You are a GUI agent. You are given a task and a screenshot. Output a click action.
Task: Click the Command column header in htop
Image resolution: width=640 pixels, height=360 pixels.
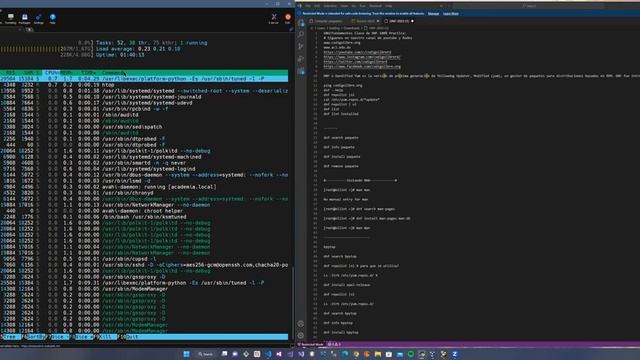(112, 73)
